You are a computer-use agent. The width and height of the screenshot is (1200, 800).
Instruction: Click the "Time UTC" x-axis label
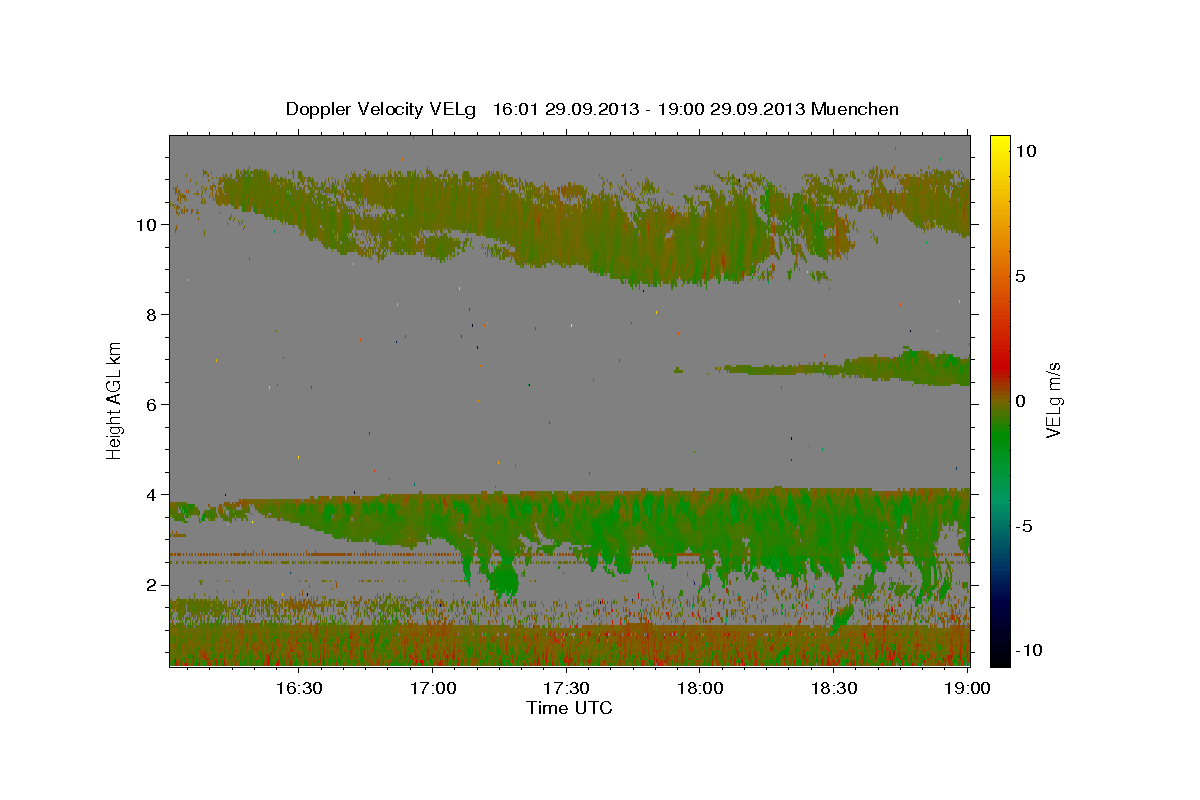coord(569,708)
